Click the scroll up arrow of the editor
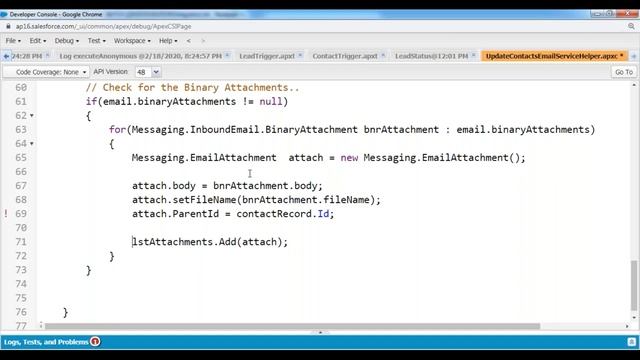Viewport: 640px width, 360px height. (x=633, y=85)
